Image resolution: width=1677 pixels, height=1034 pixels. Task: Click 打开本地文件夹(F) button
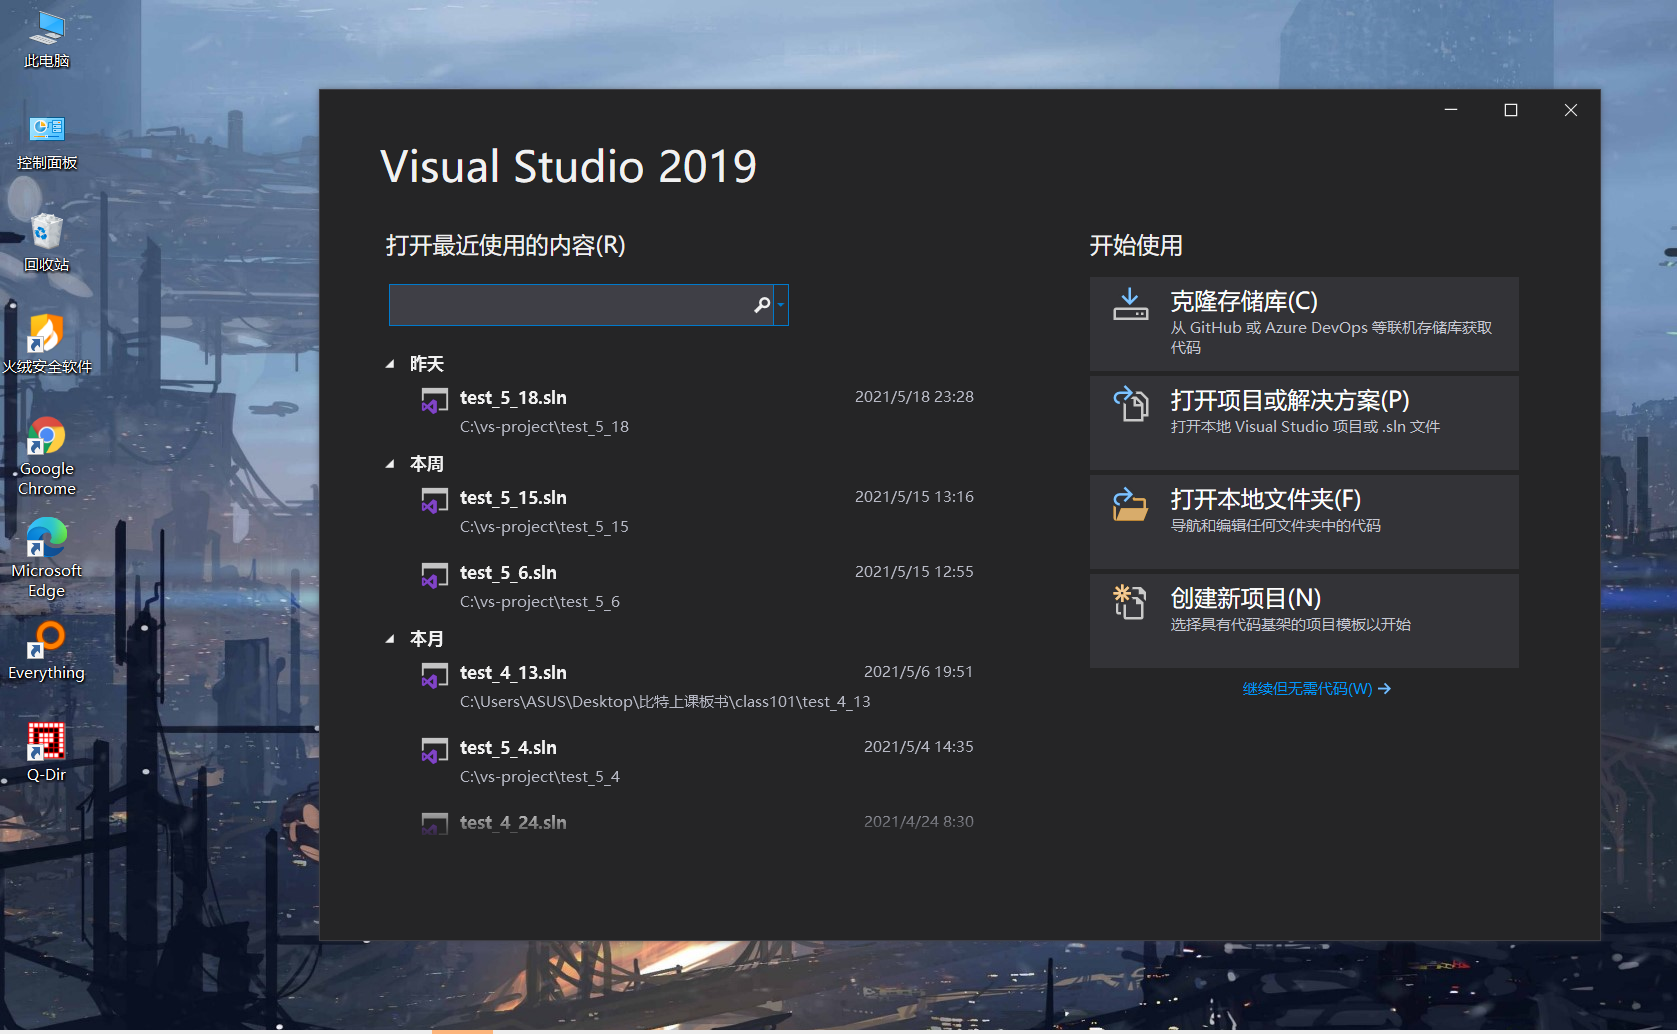coord(1304,522)
